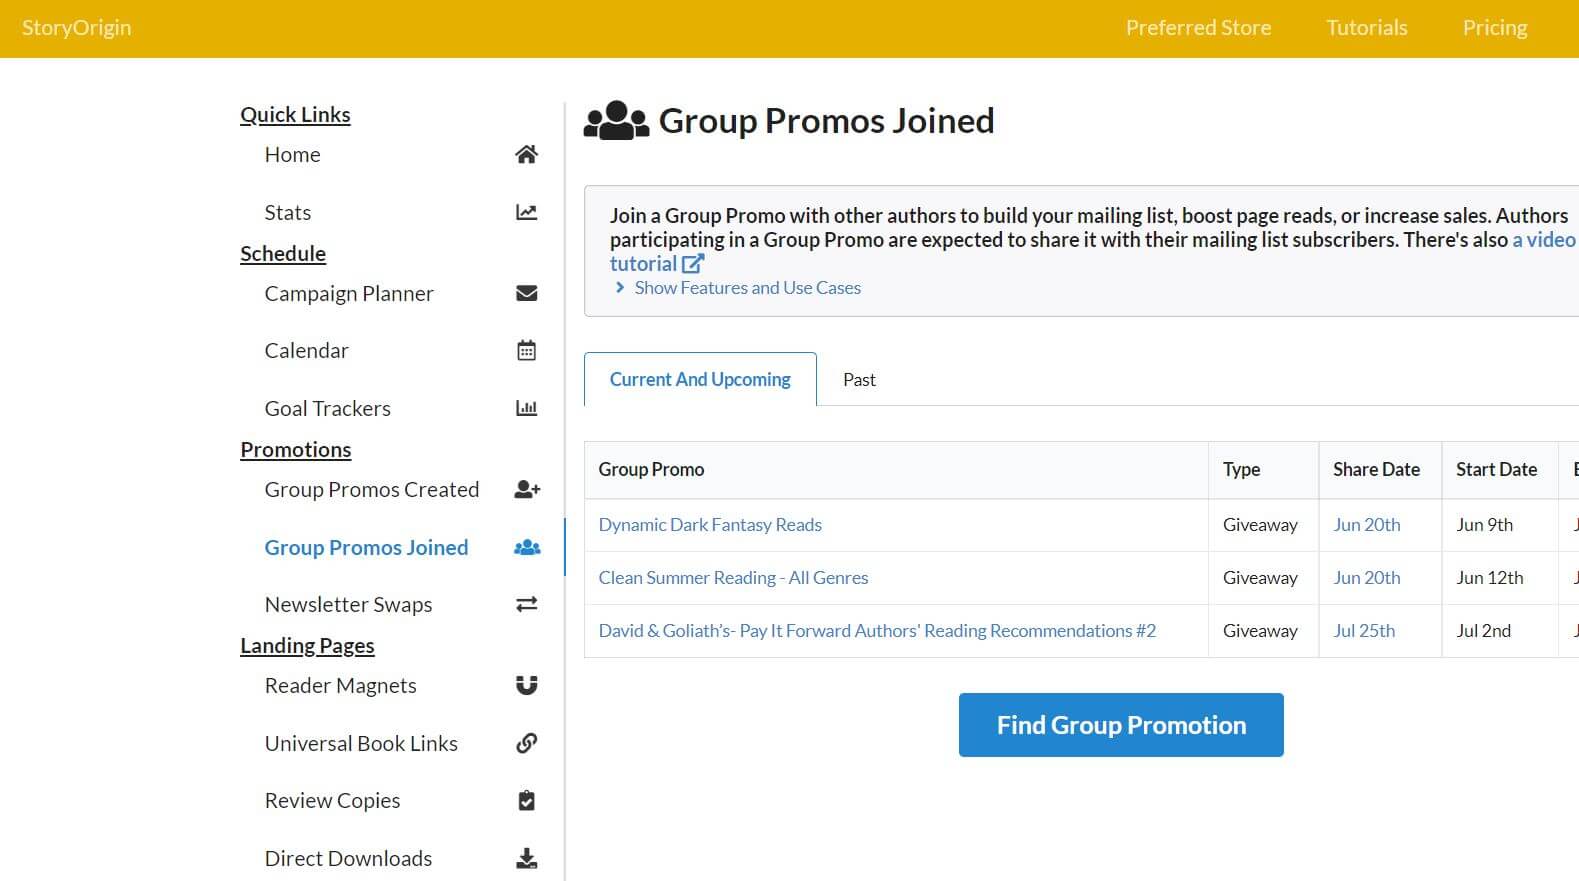Click the Universal Book Links chain icon
1579x881 pixels.
[x=526, y=743]
